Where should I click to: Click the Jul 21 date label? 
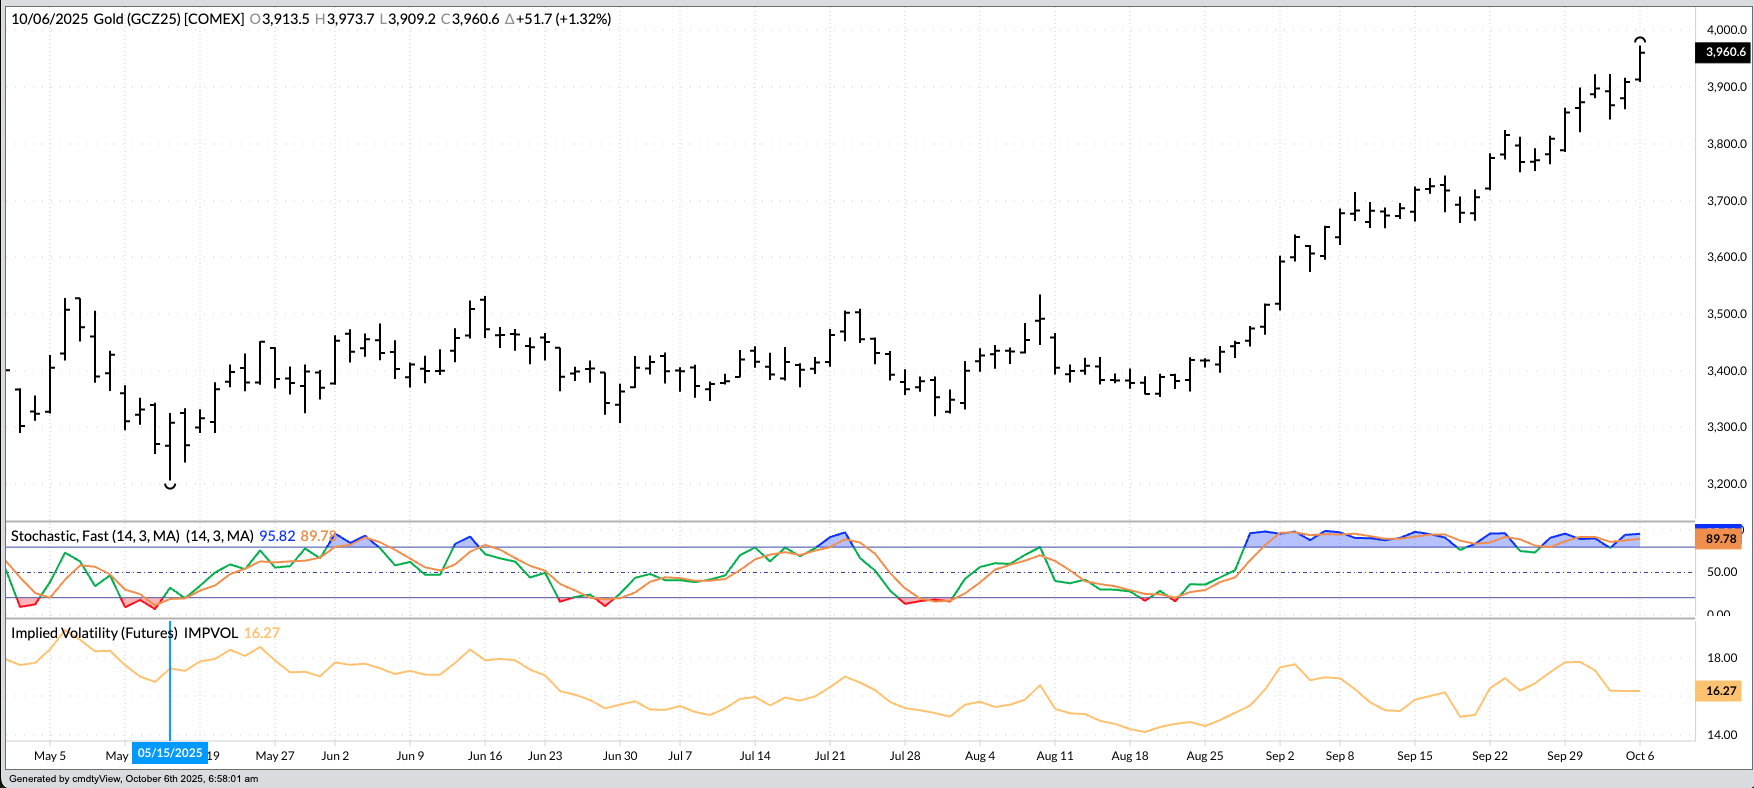point(830,756)
